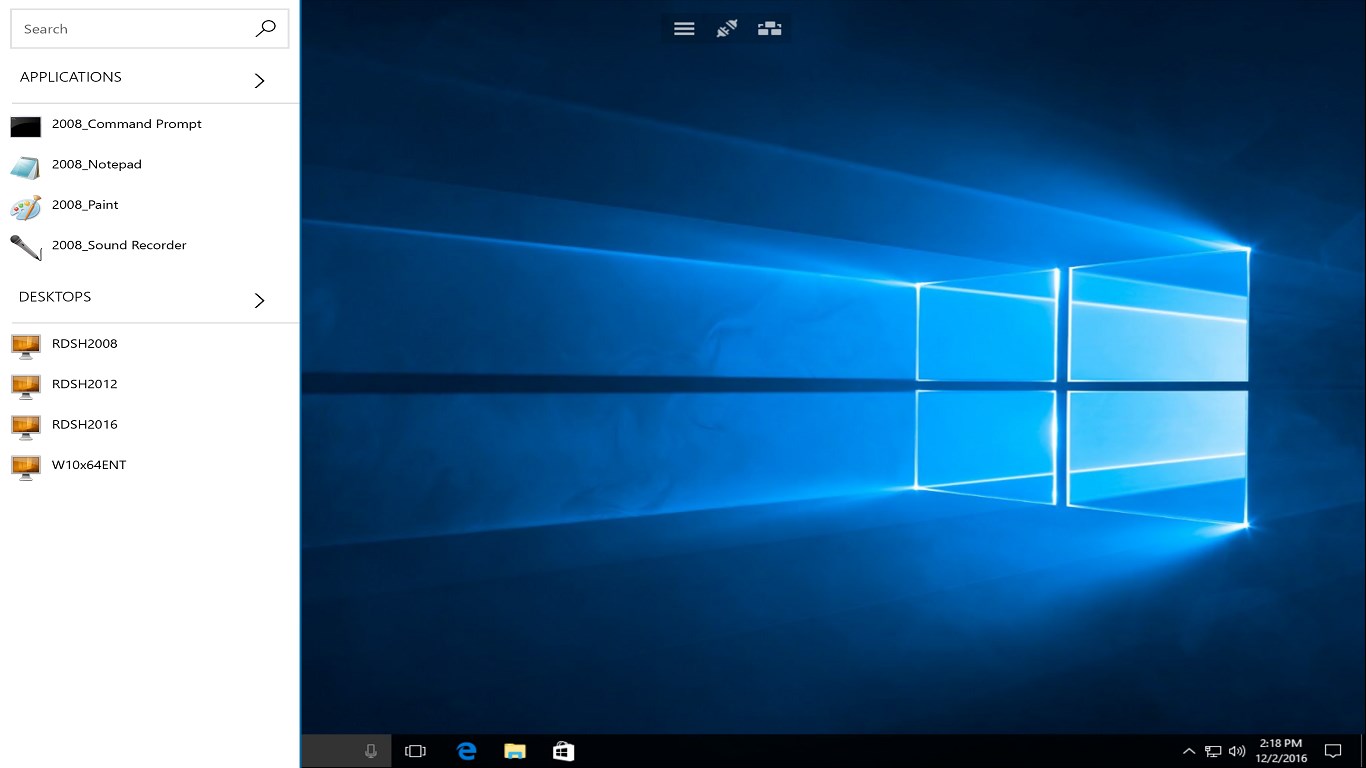The height and width of the screenshot is (768, 1366).
Task: Select the 2008_Notepad label
Action: tap(97, 164)
